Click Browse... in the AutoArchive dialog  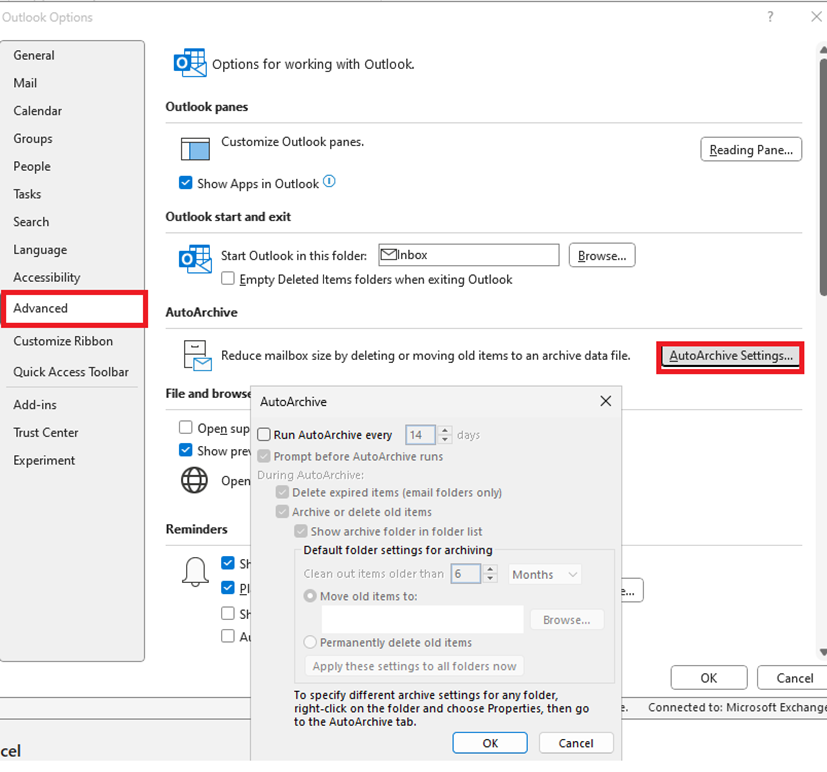pyautogui.click(x=566, y=620)
